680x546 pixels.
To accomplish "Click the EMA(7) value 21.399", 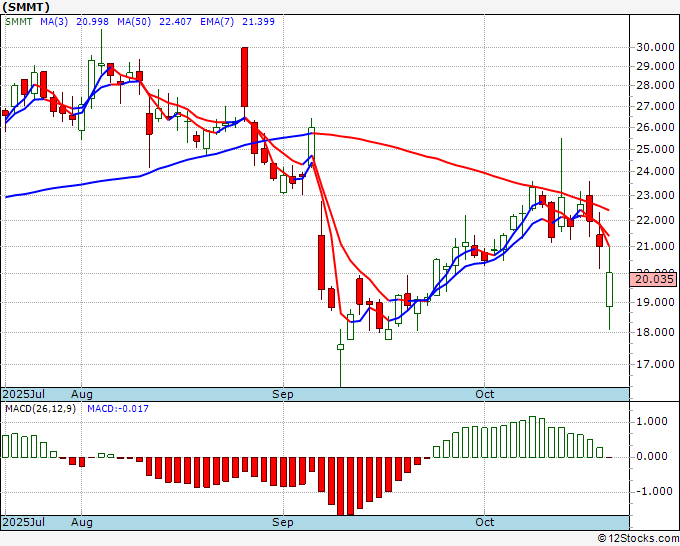I will (x=258, y=22).
